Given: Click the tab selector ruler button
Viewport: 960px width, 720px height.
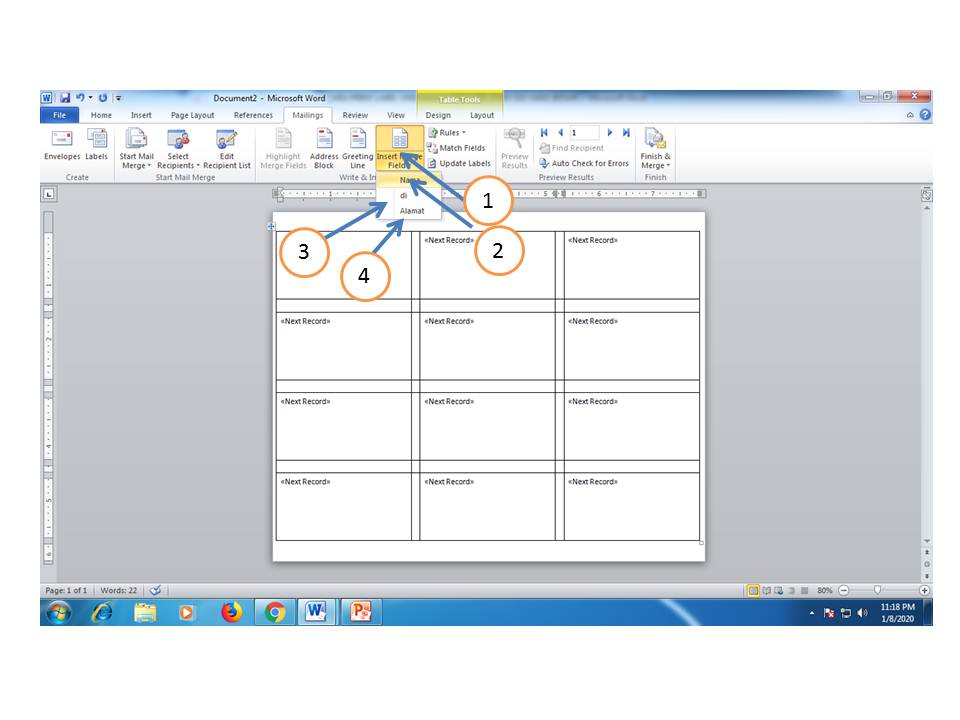Looking at the screenshot, I should pos(49,195).
